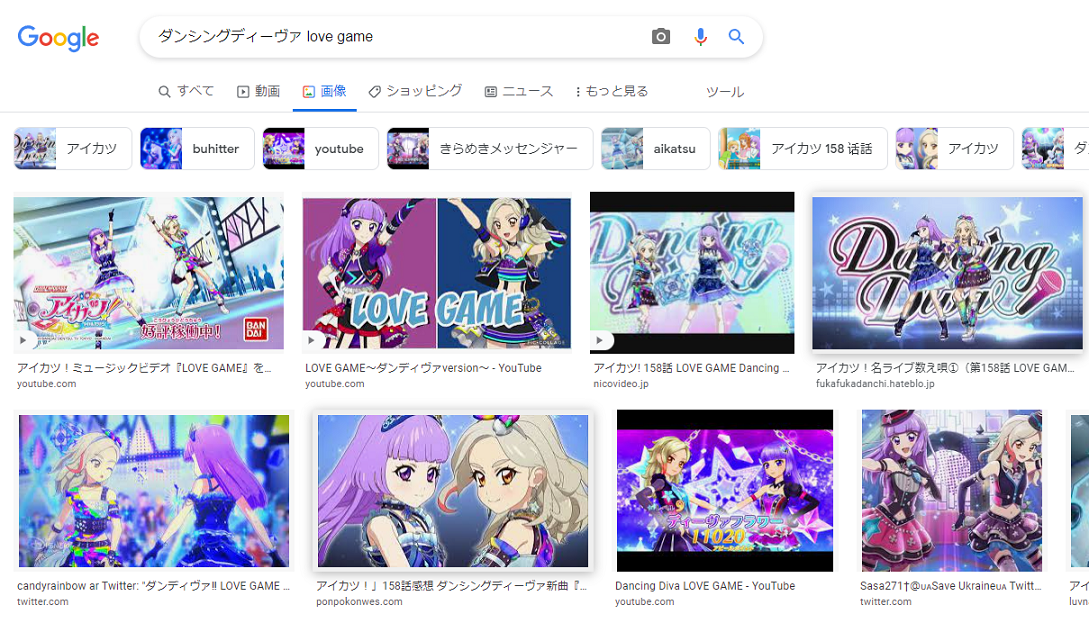Switch to the すべて search tab
The width and height of the screenshot is (1089, 623).
click(x=186, y=91)
